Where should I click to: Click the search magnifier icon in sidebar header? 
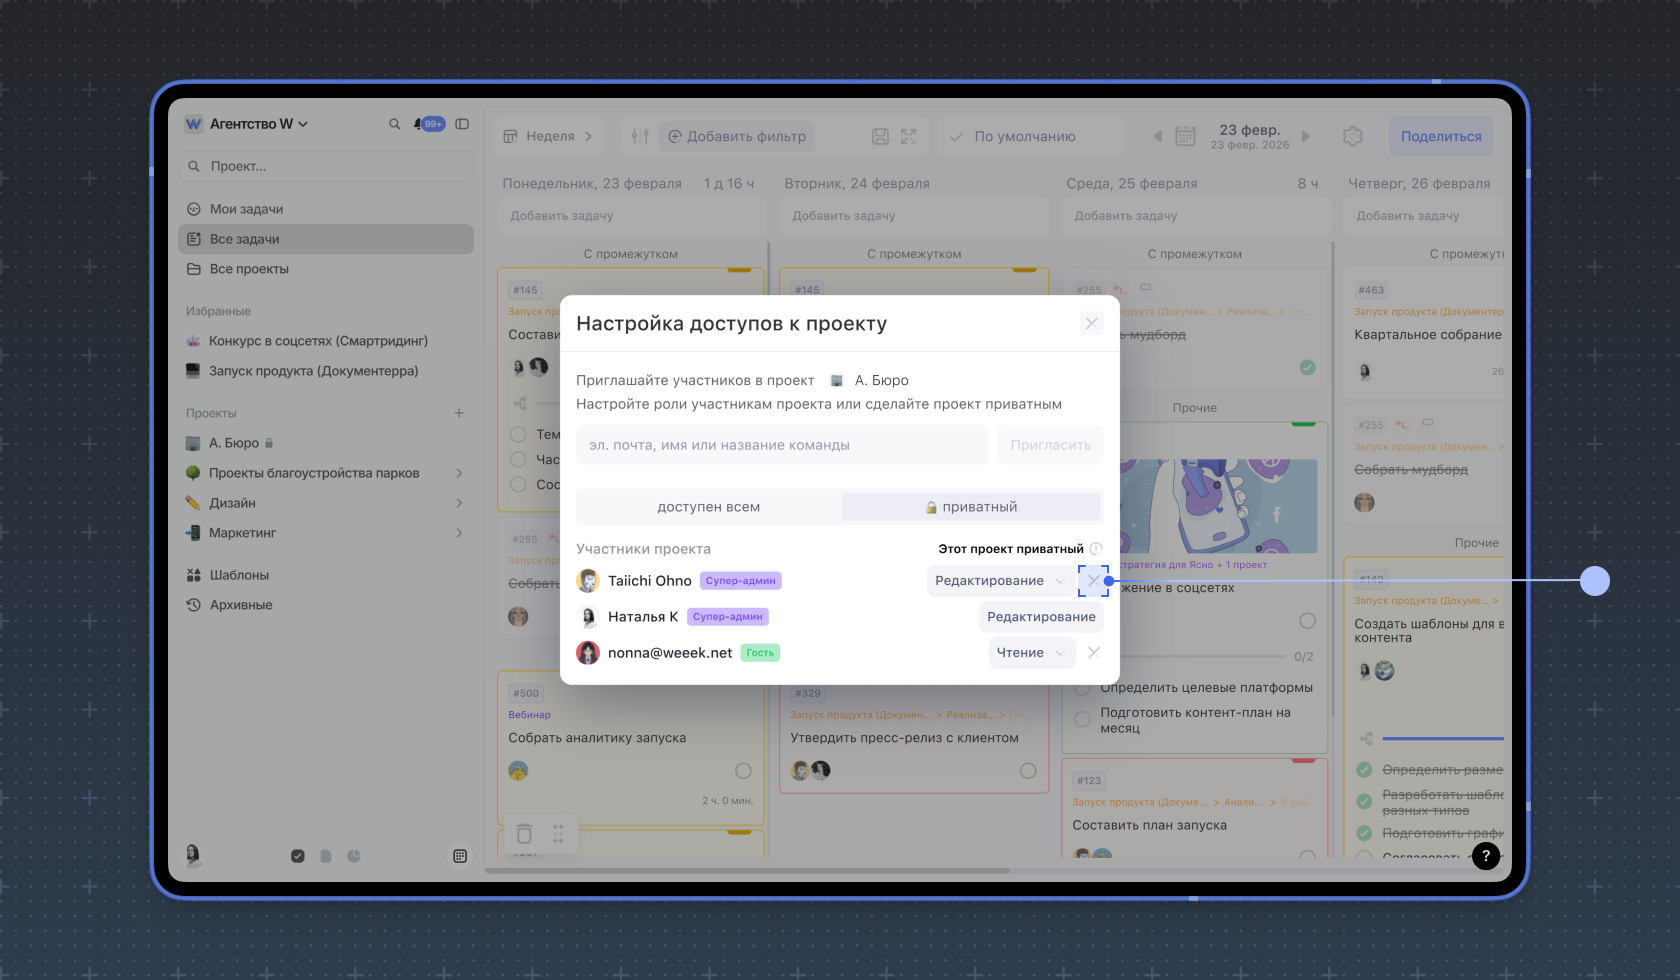click(x=394, y=124)
